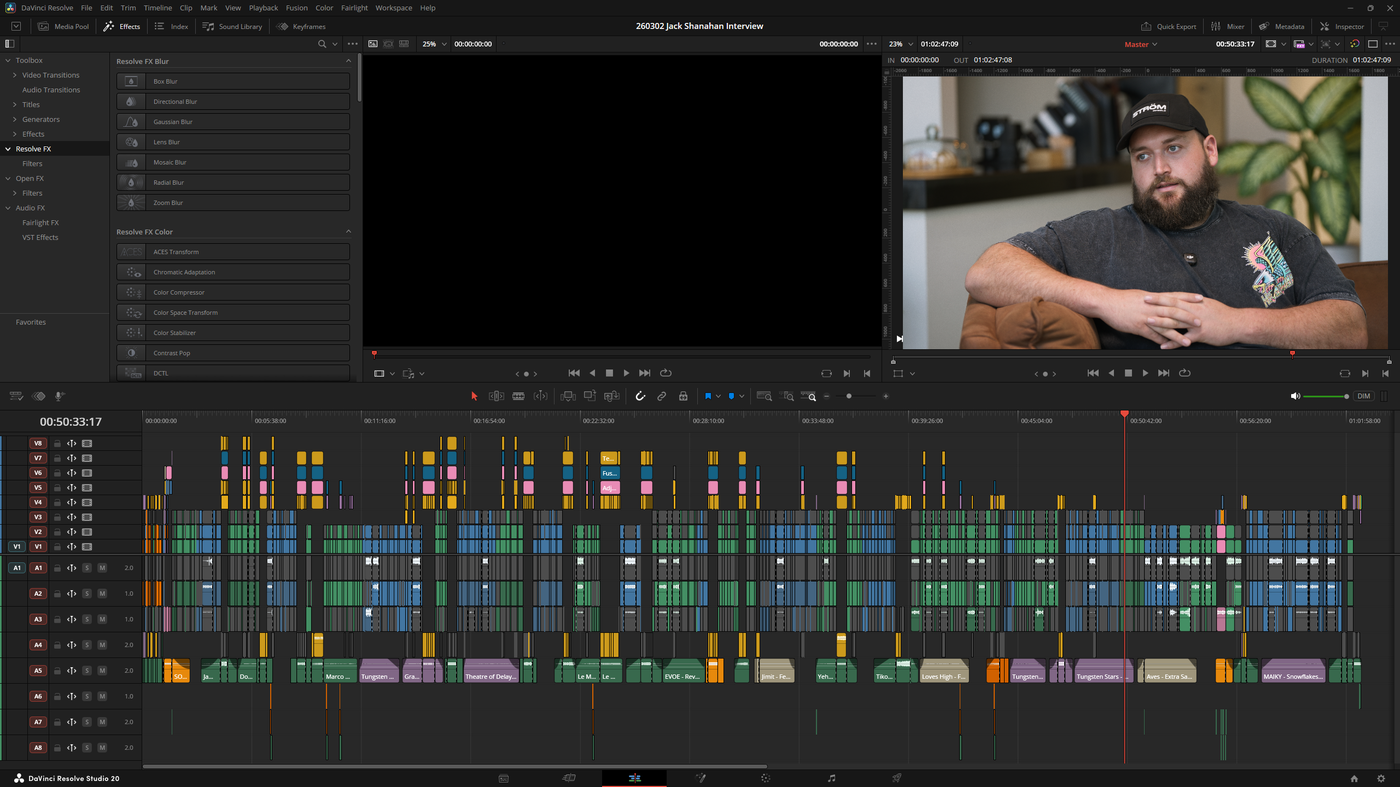Toggle Linked Selection in the timeline toolbar
The image size is (1400, 787).
(x=661, y=395)
